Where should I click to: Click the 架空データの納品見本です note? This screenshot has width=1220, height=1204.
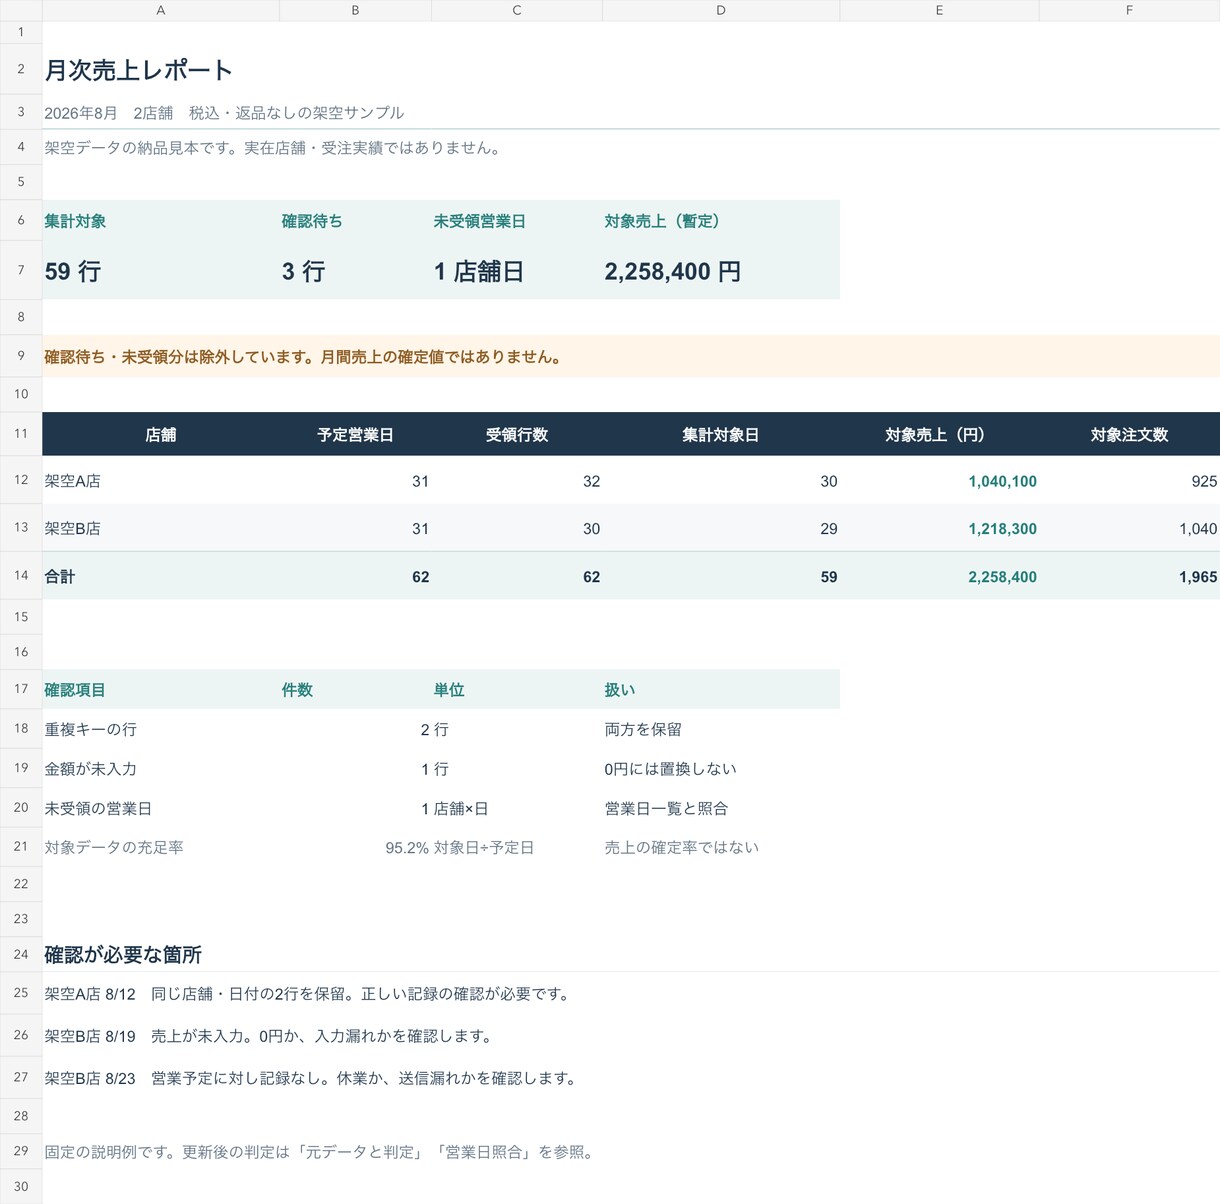pyautogui.click(x=273, y=148)
